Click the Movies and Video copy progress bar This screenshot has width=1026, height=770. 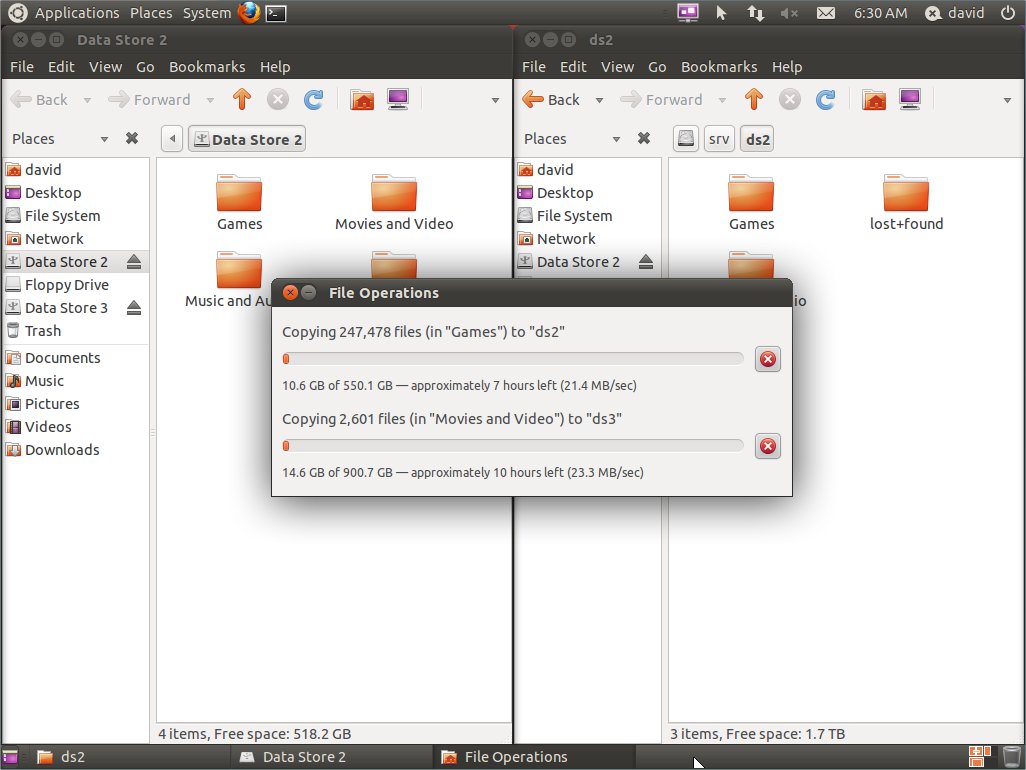(513, 446)
